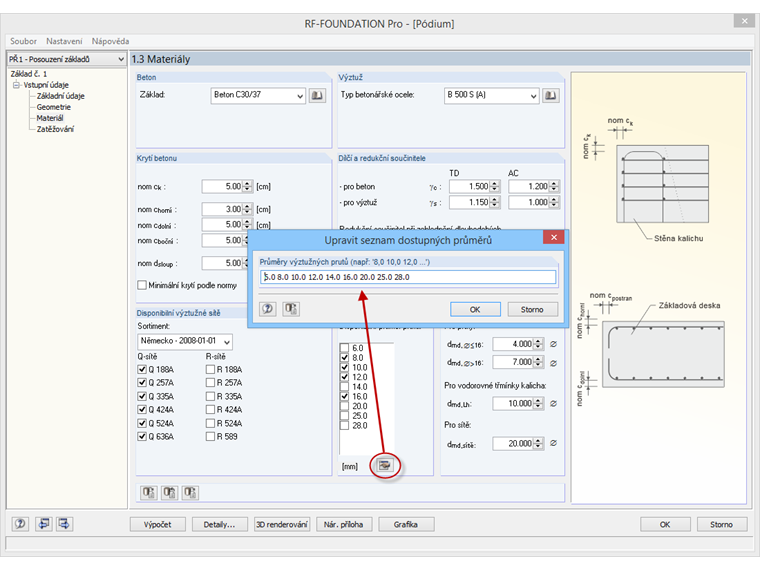Open the Nastavení menu

(x=64, y=41)
